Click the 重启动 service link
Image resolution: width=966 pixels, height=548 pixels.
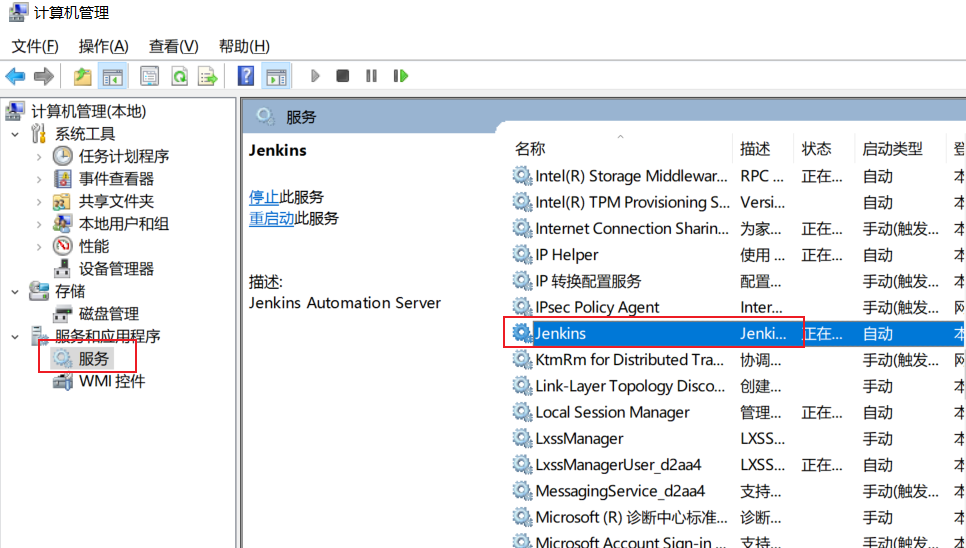pos(271,219)
